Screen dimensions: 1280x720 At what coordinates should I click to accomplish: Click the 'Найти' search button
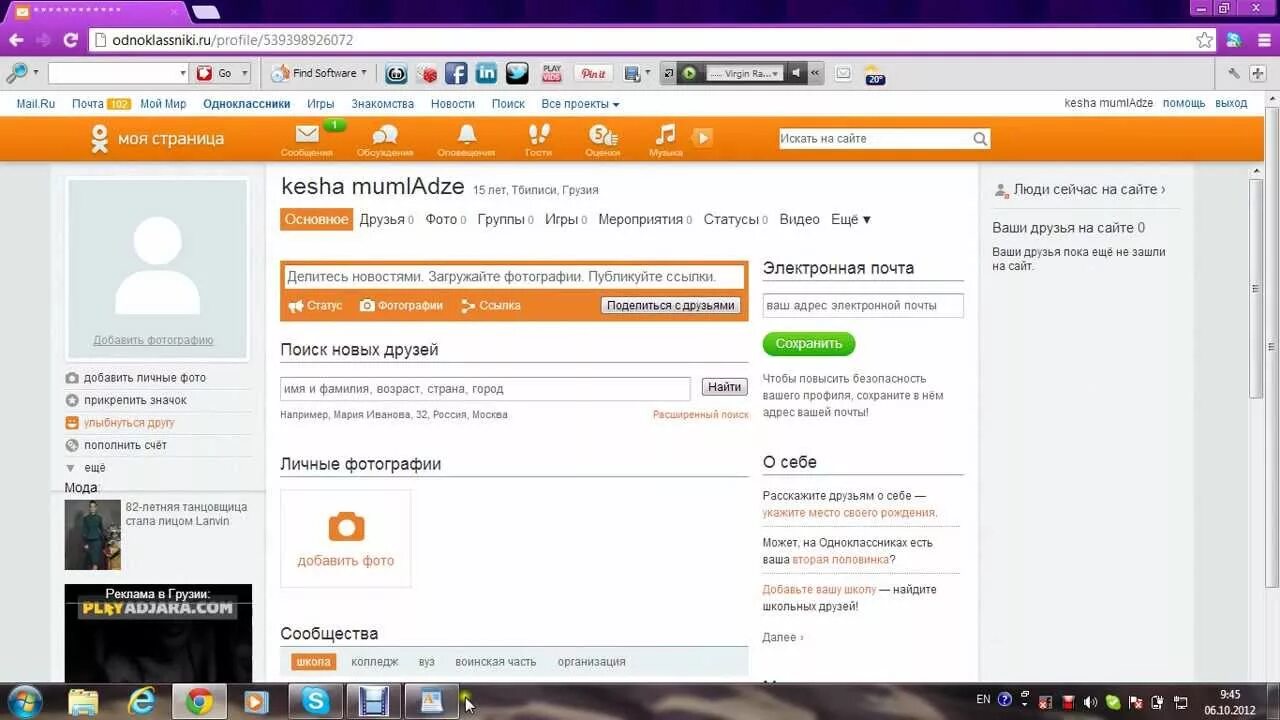click(x=724, y=387)
